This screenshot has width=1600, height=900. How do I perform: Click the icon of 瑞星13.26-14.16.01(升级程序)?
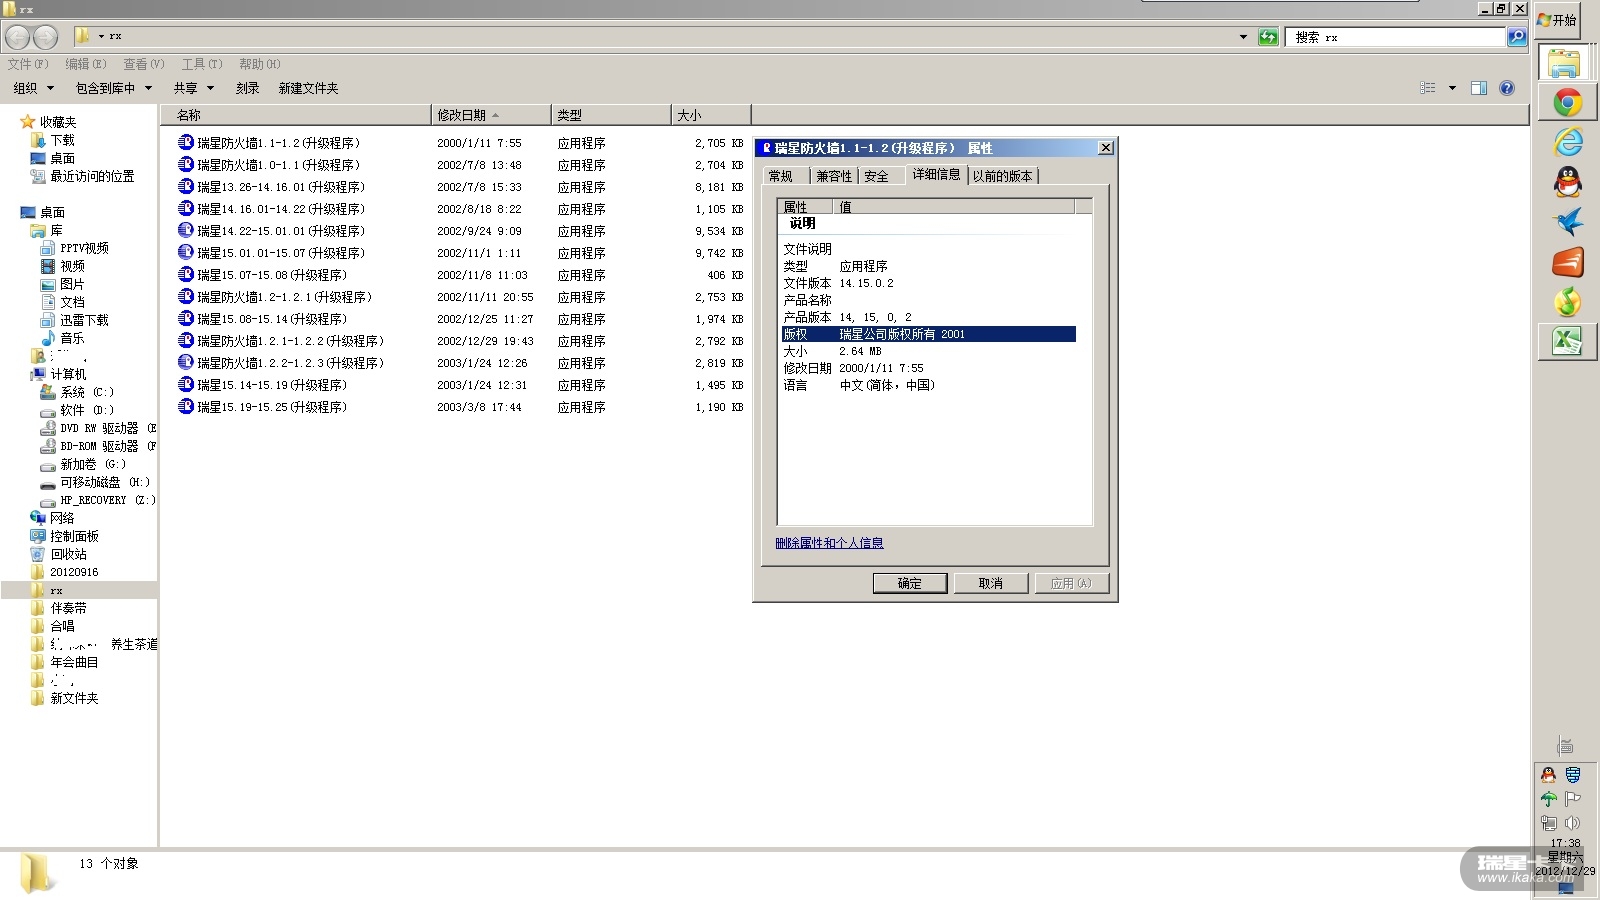tap(185, 186)
